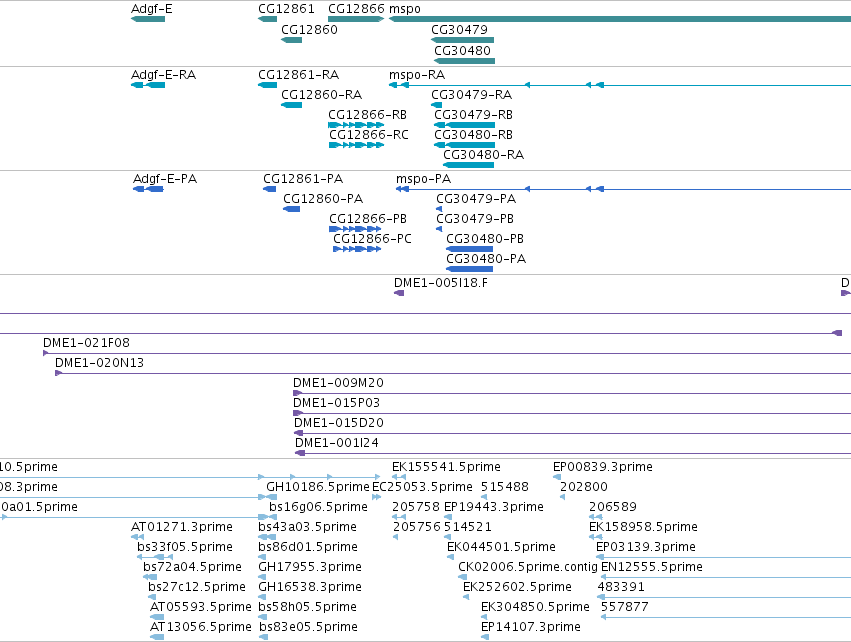Click the 483391 EST label
Viewport: 851px width, 642px height.
click(x=621, y=587)
